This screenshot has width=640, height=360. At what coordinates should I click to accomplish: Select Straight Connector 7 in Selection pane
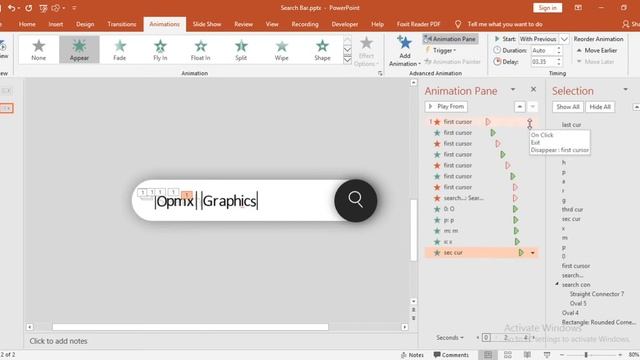(596, 294)
